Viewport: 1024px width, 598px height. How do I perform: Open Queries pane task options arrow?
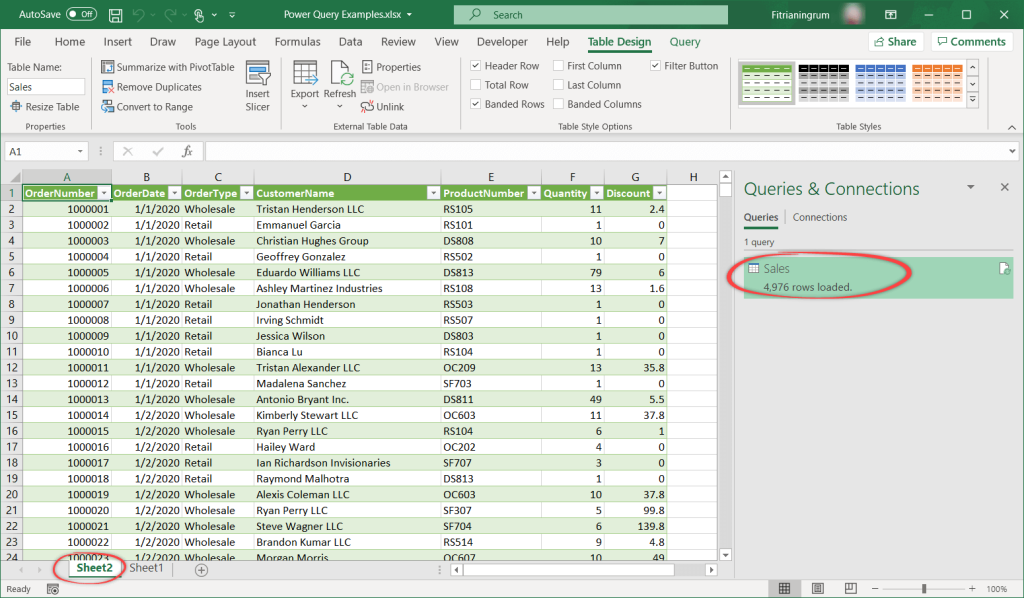970,187
